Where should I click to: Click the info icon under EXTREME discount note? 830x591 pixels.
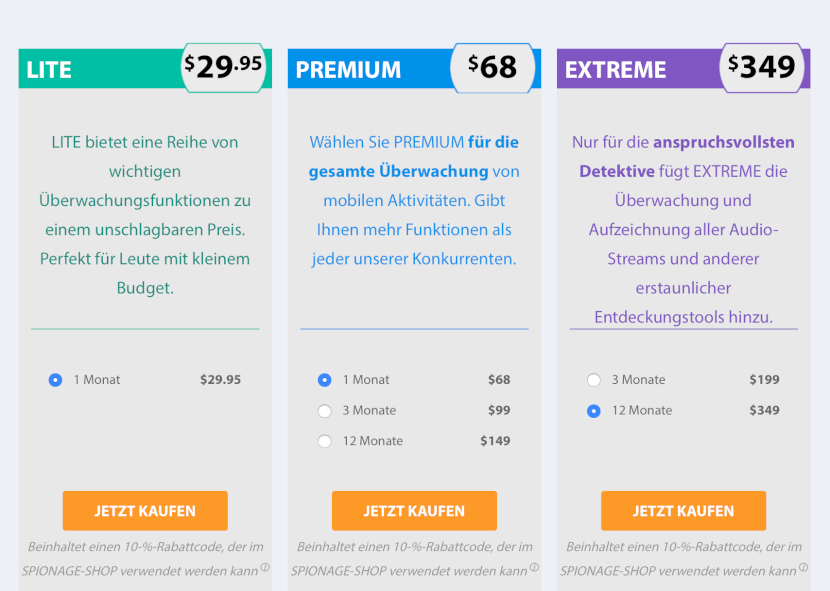click(804, 567)
